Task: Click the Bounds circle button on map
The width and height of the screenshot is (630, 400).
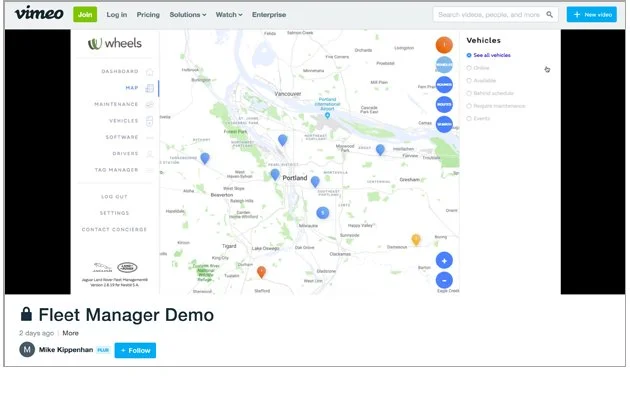Action: point(444,85)
